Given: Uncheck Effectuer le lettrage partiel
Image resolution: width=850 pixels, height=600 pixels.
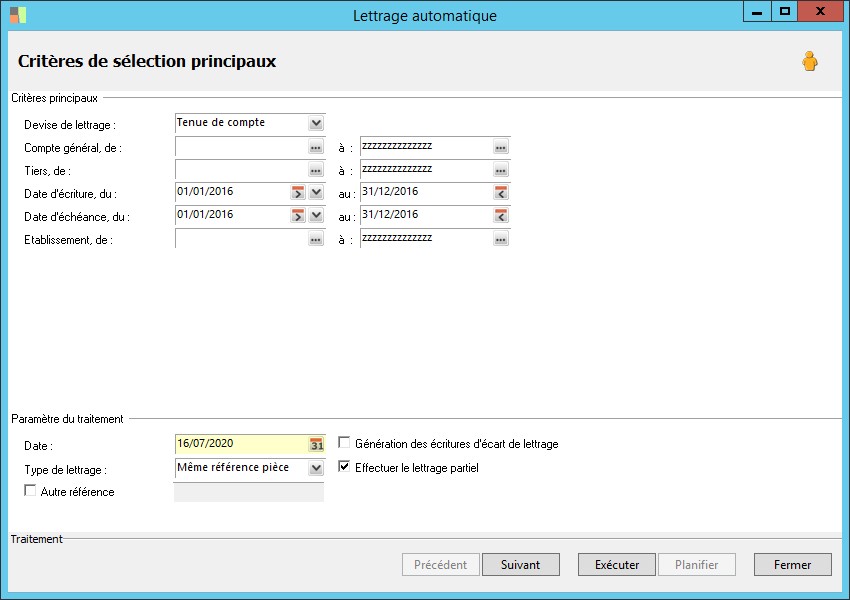Looking at the screenshot, I should pos(345,467).
